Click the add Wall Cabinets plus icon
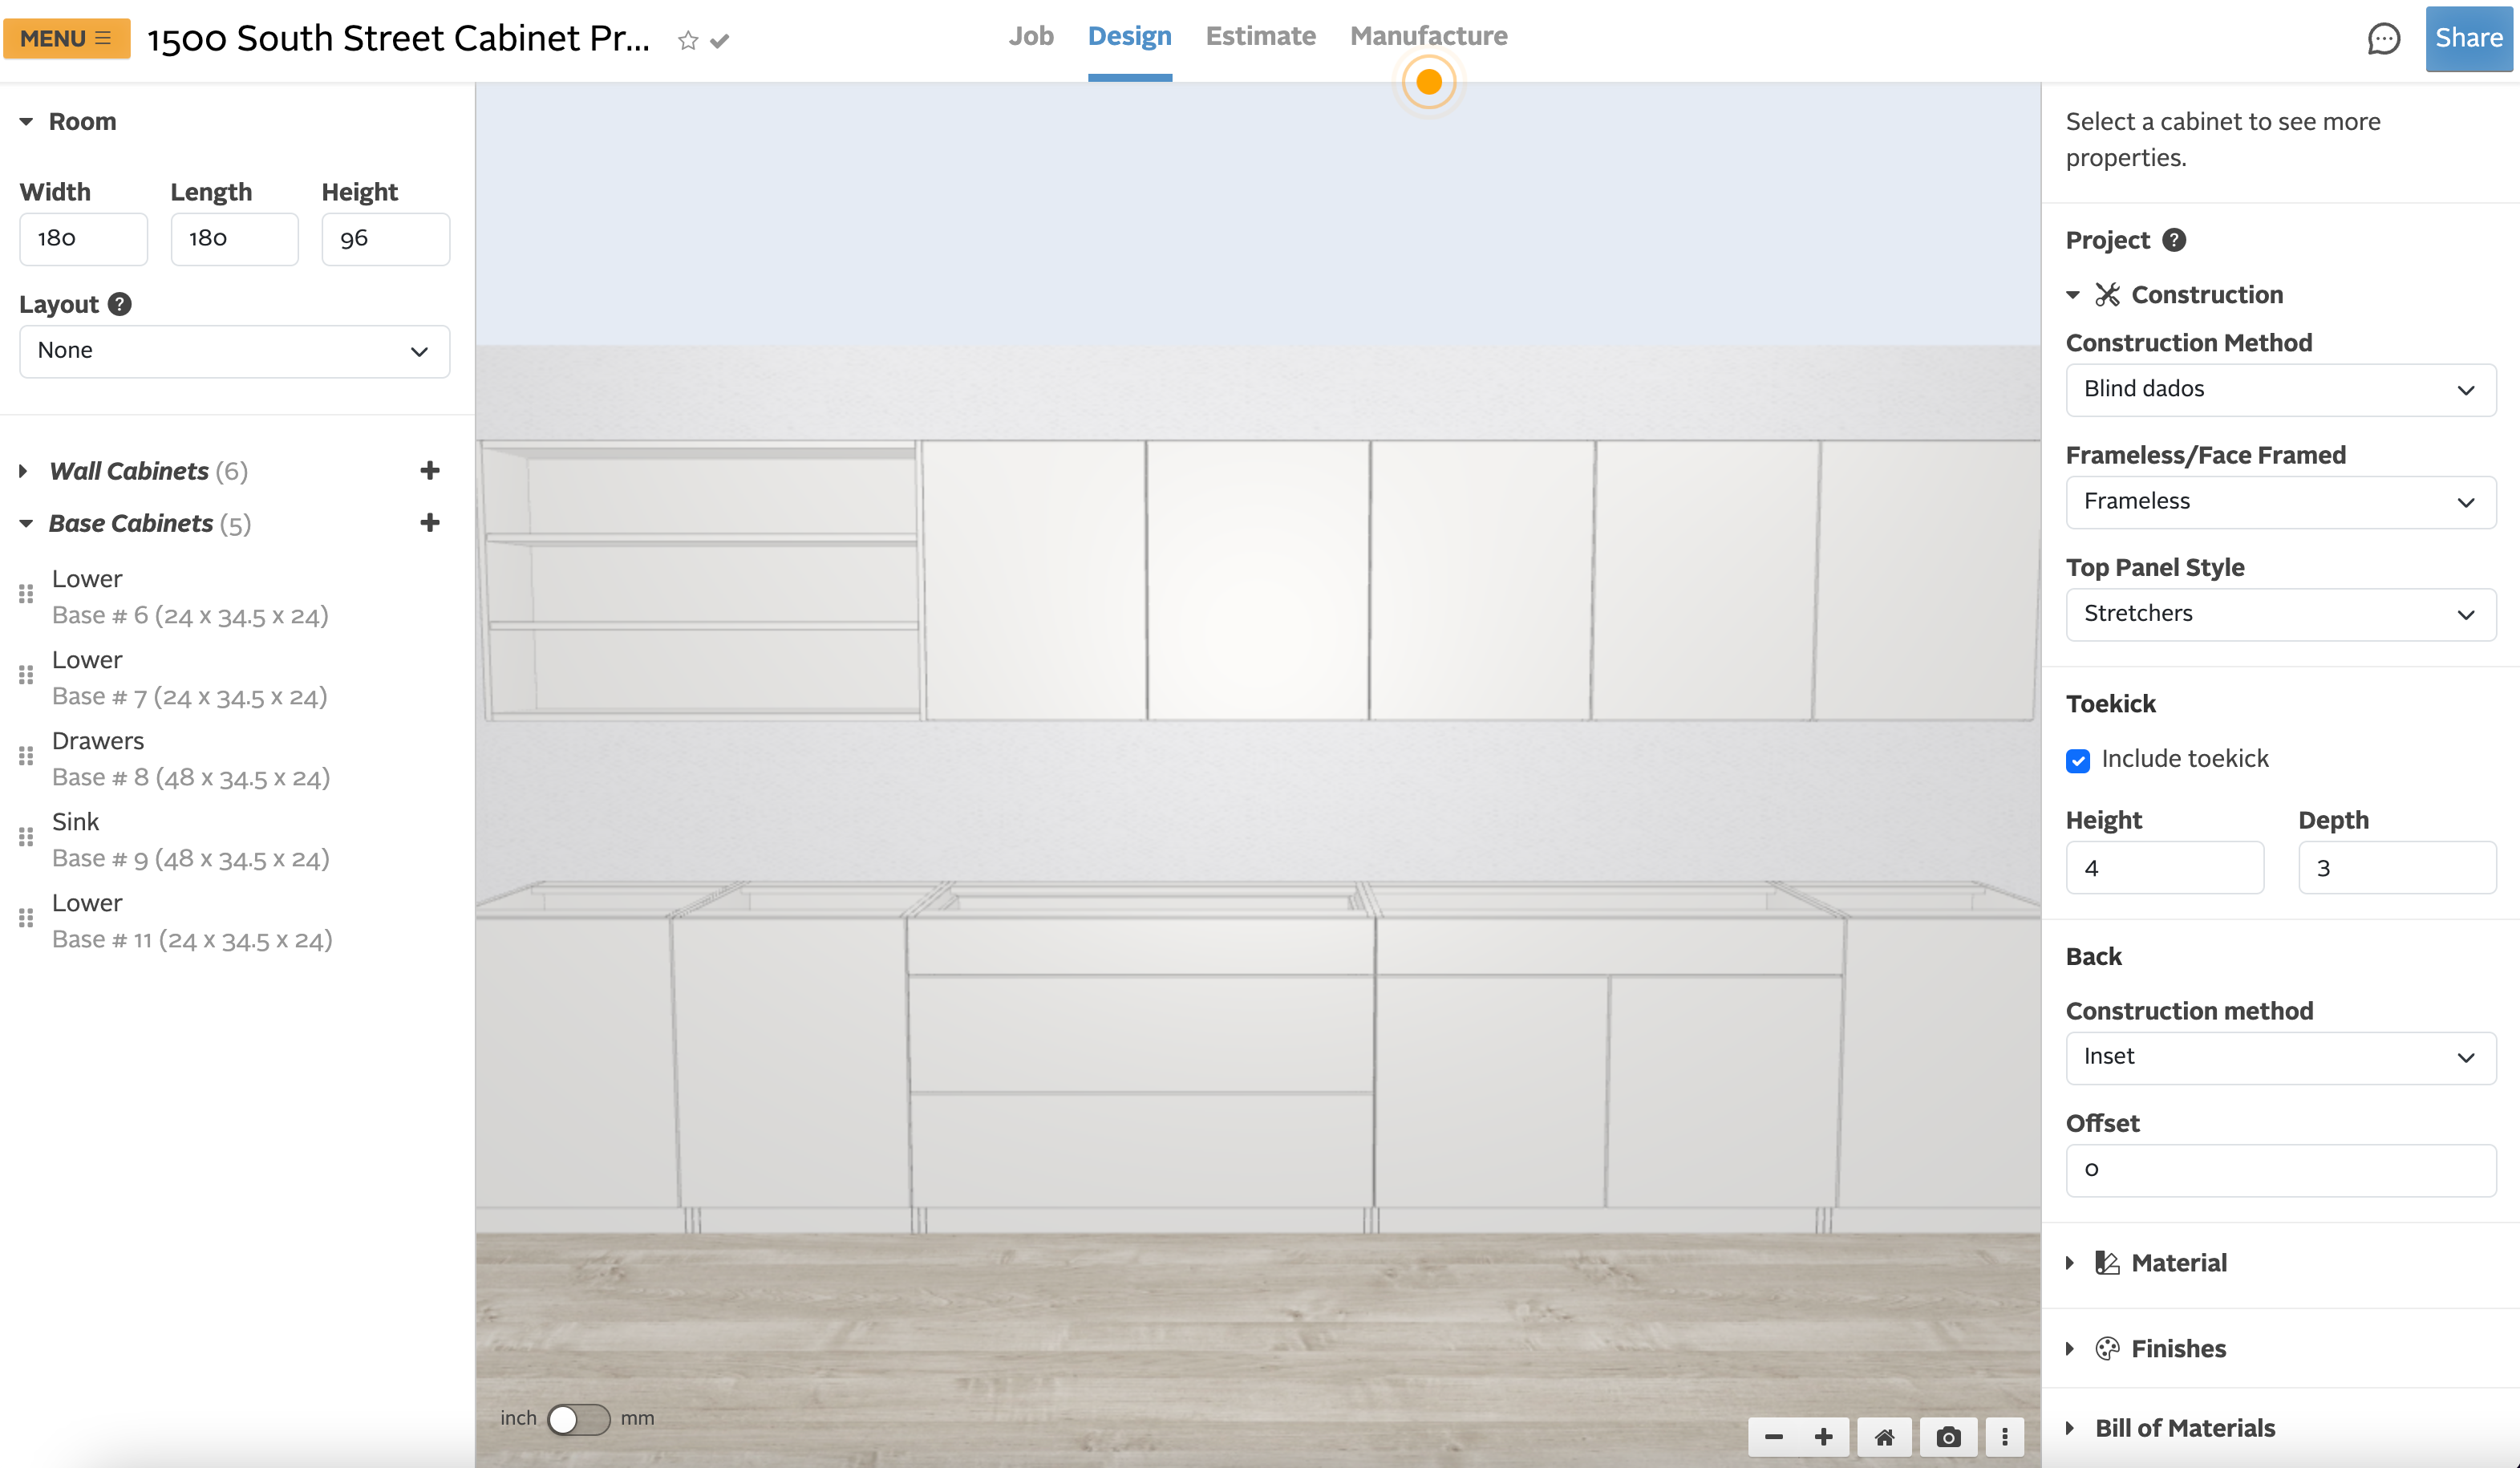 430,470
